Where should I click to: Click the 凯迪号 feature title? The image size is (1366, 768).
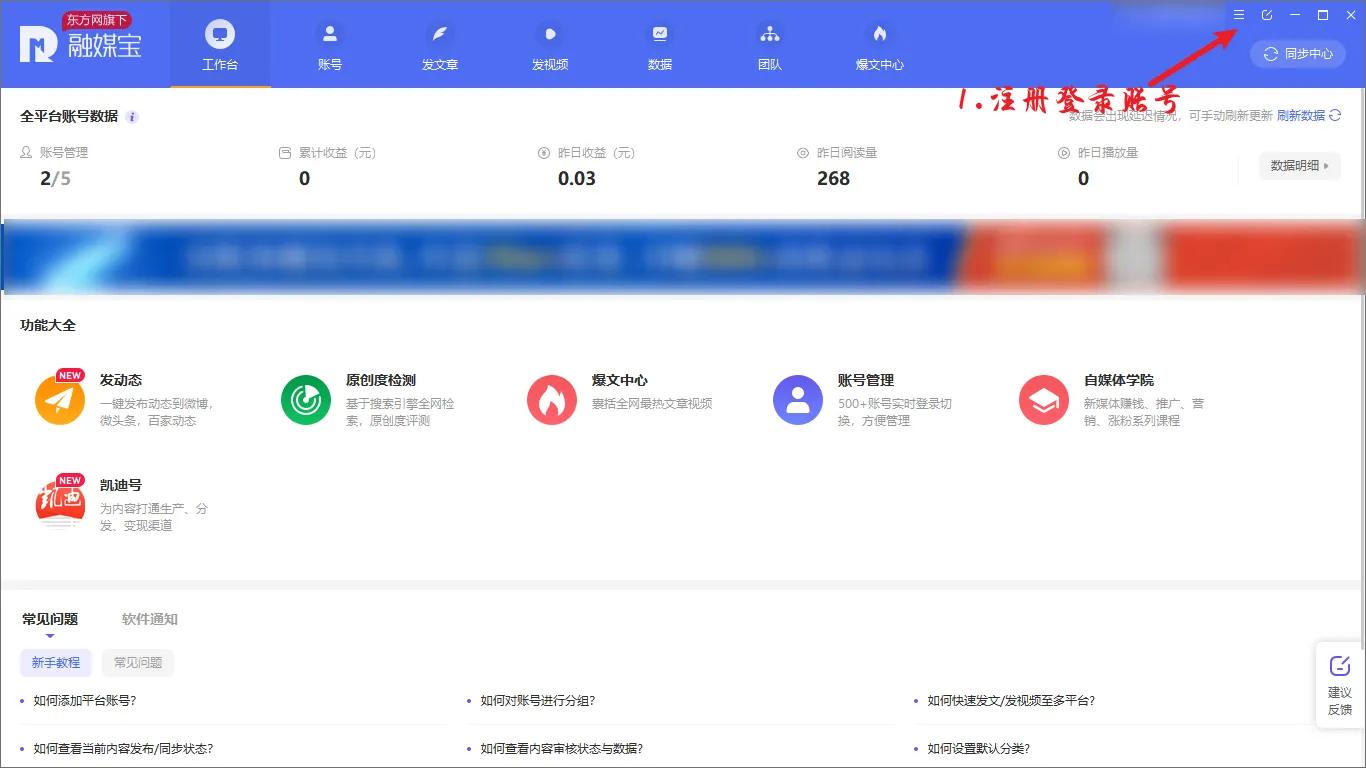(x=121, y=485)
